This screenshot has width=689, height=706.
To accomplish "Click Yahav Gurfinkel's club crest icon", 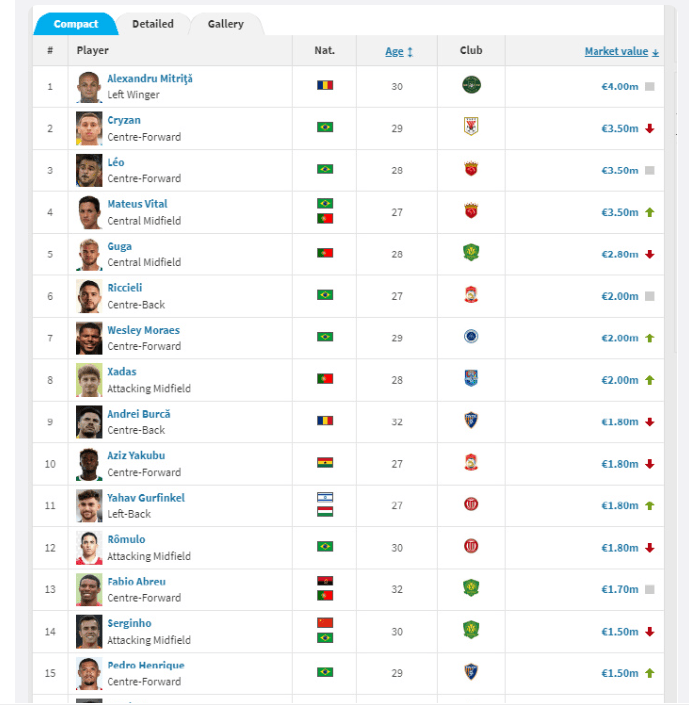I will click(471, 505).
